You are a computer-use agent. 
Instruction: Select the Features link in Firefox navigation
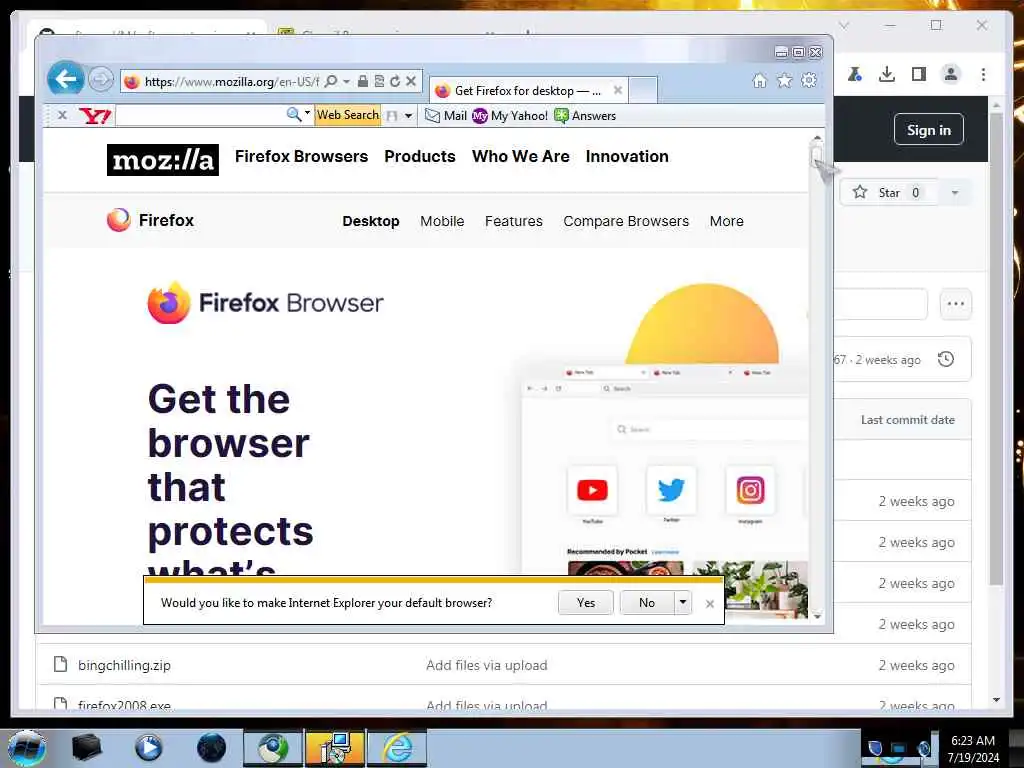point(513,221)
